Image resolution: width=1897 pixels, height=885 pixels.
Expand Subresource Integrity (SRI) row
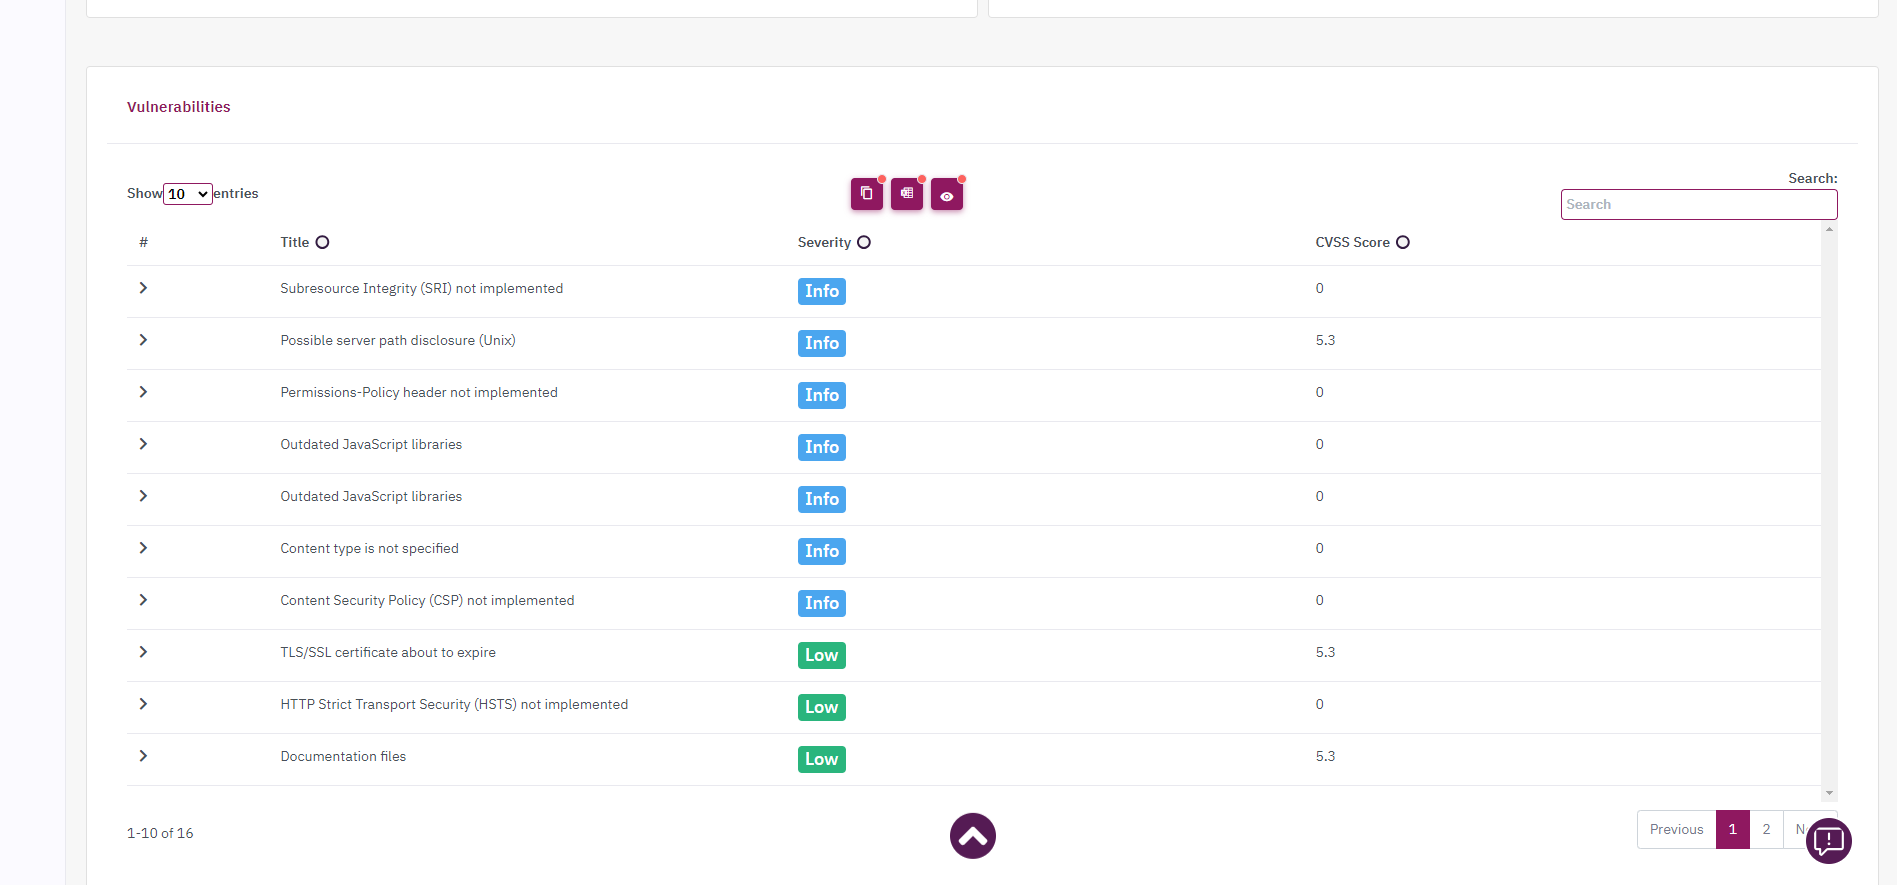143,288
